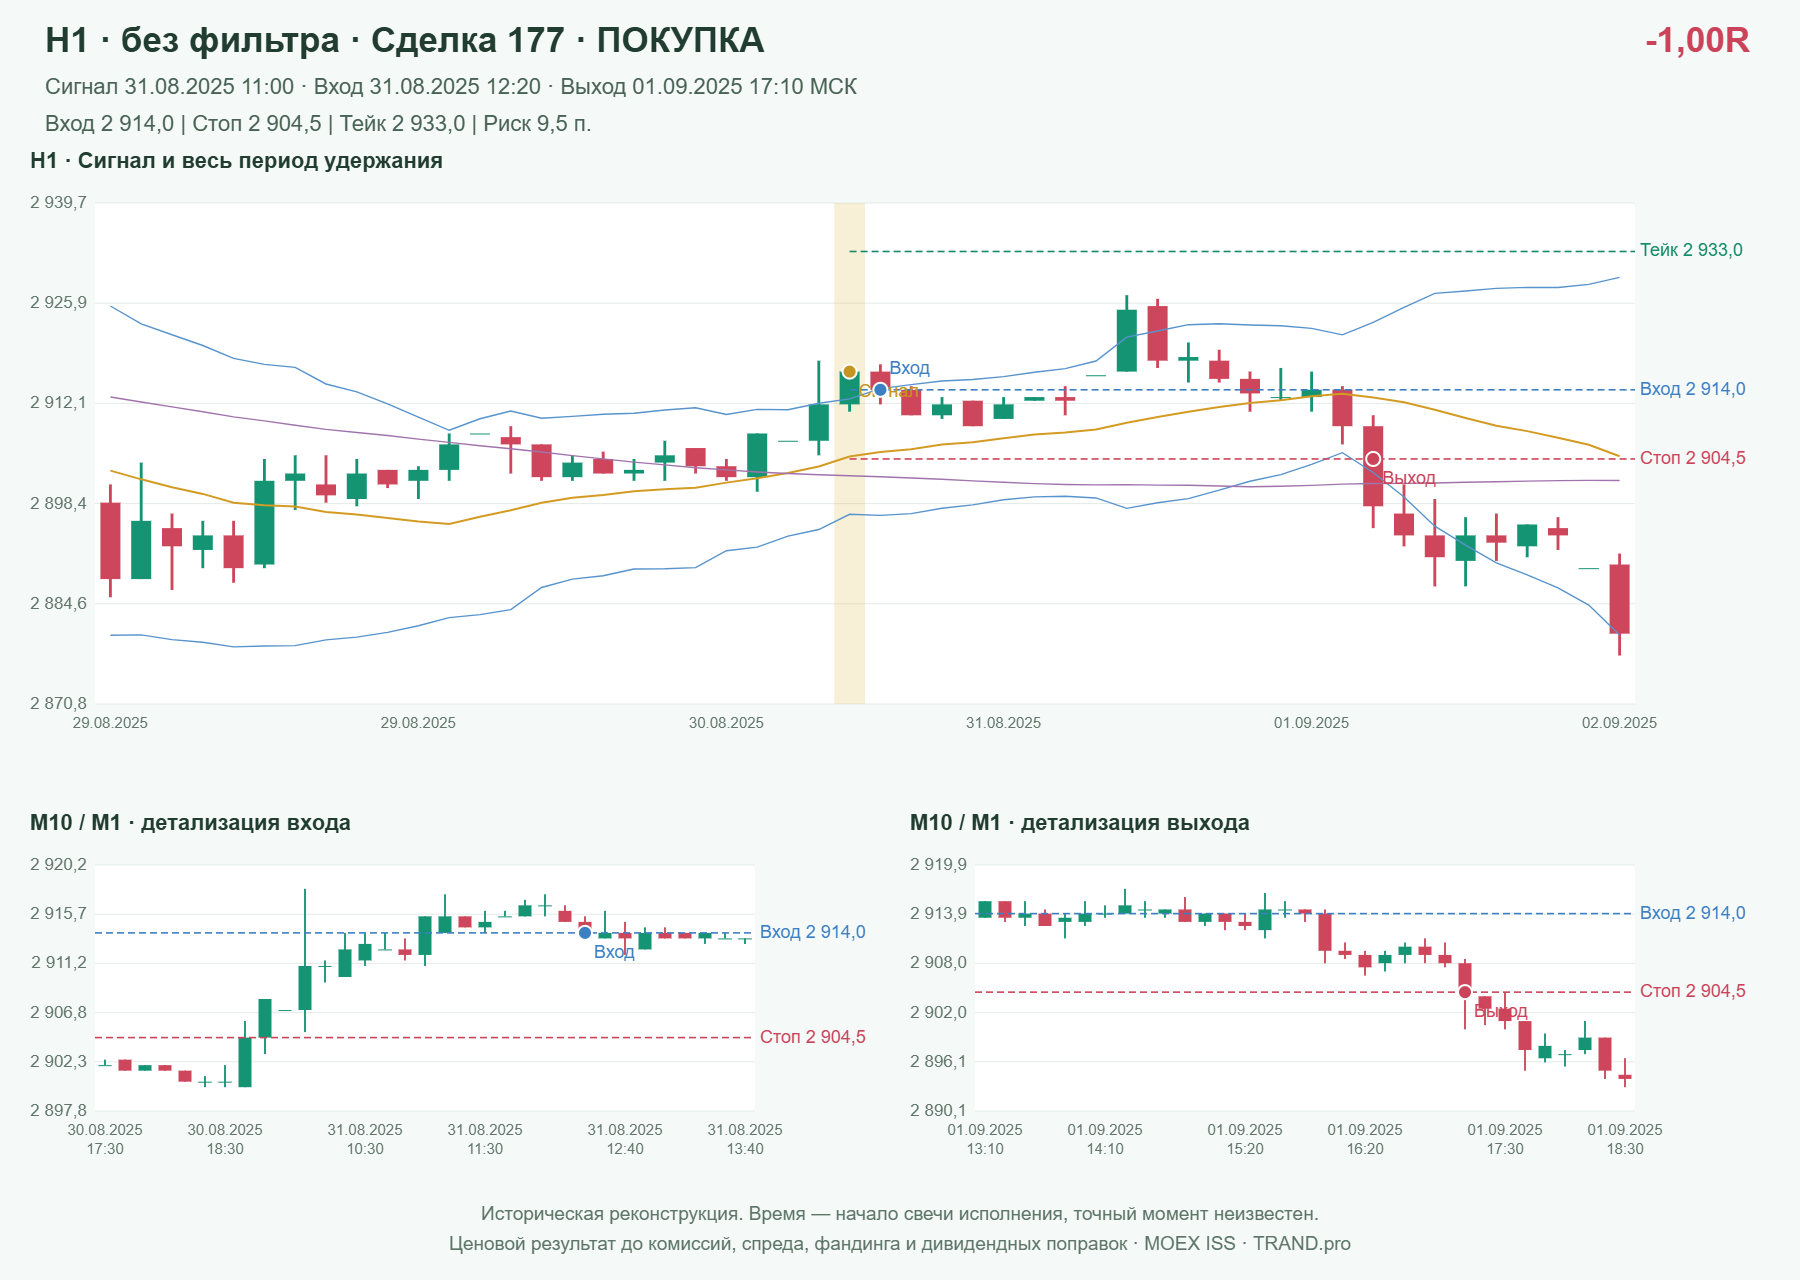The width and height of the screenshot is (1800, 1280).
Task: Click the blue entry marker on the entry detail chart
Action: tap(585, 933)
